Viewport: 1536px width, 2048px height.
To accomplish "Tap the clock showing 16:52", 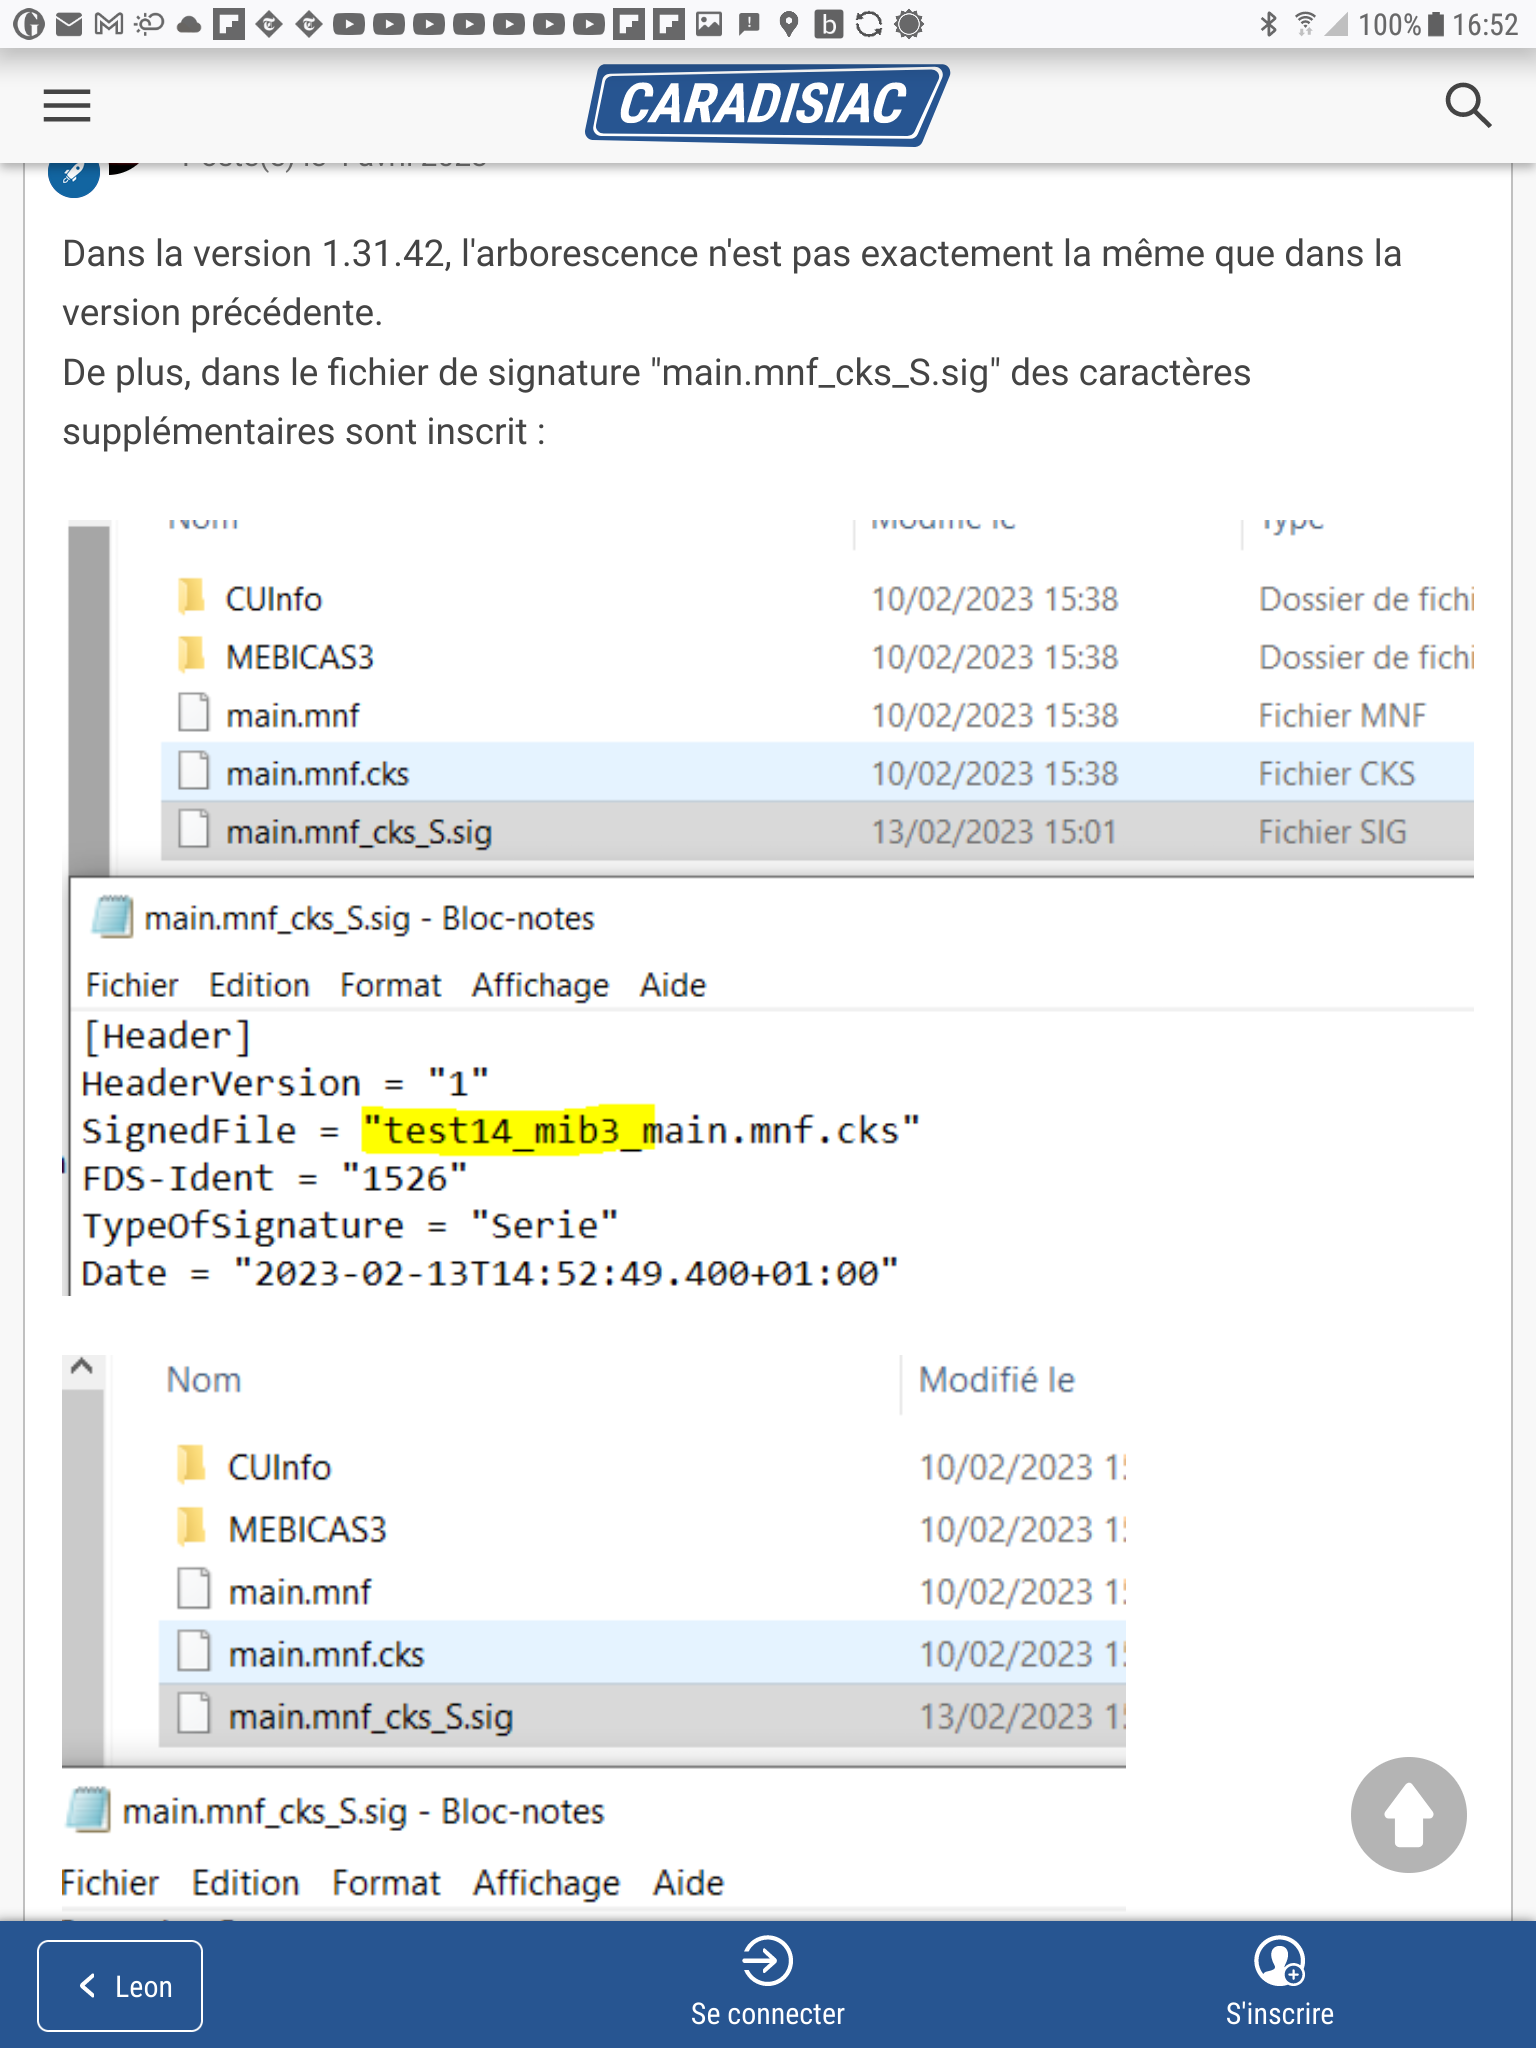I will [1485, 24].
